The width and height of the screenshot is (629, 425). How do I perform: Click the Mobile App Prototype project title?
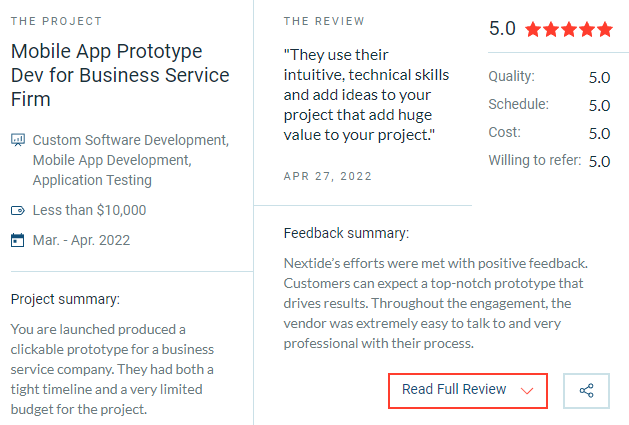tap(120, 75)
